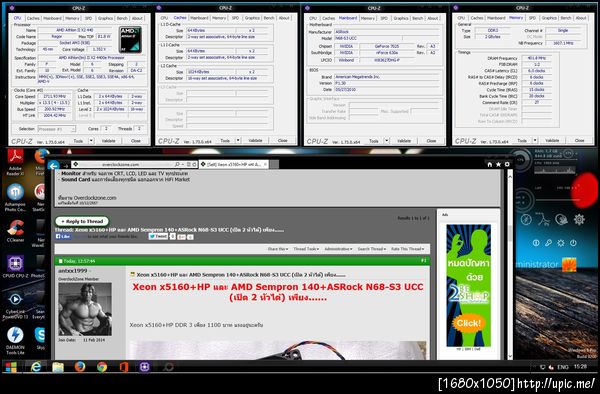Launch DAEMON Tools Lite desktop icon

point(15,340)
